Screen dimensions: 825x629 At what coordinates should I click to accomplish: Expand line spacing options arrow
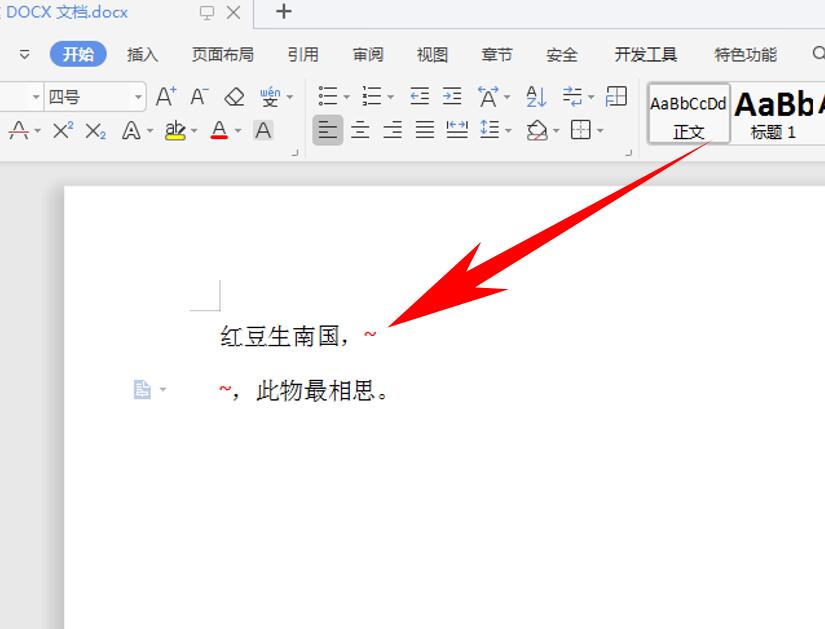508,131
